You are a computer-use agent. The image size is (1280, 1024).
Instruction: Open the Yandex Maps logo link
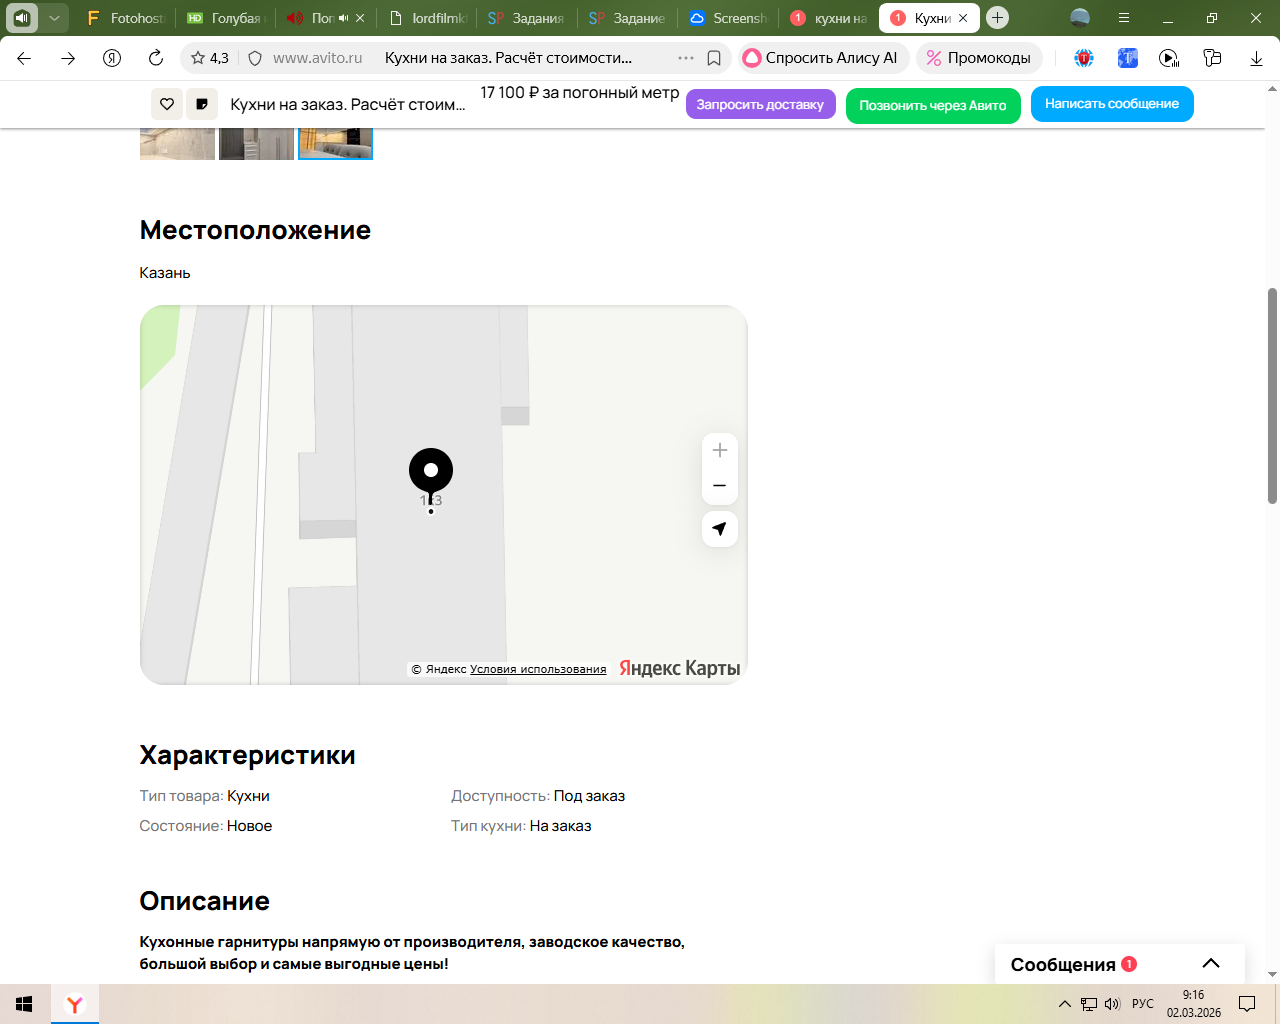tap(680, 668)
